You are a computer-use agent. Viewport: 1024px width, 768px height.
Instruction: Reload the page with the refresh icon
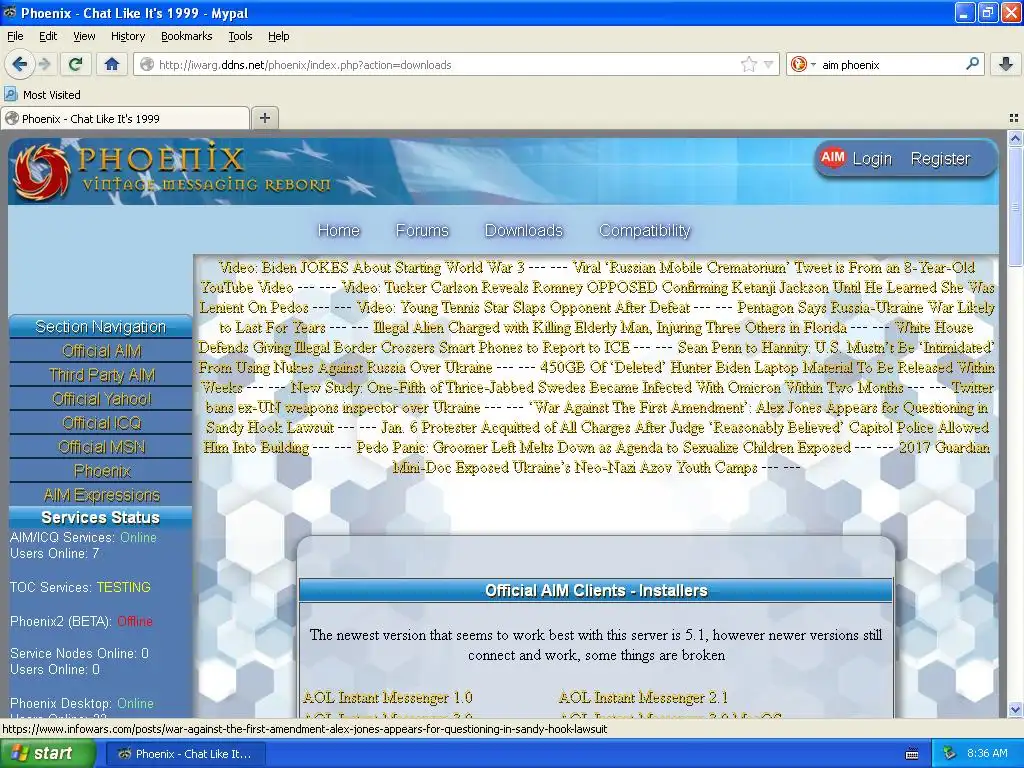(75, 64)
